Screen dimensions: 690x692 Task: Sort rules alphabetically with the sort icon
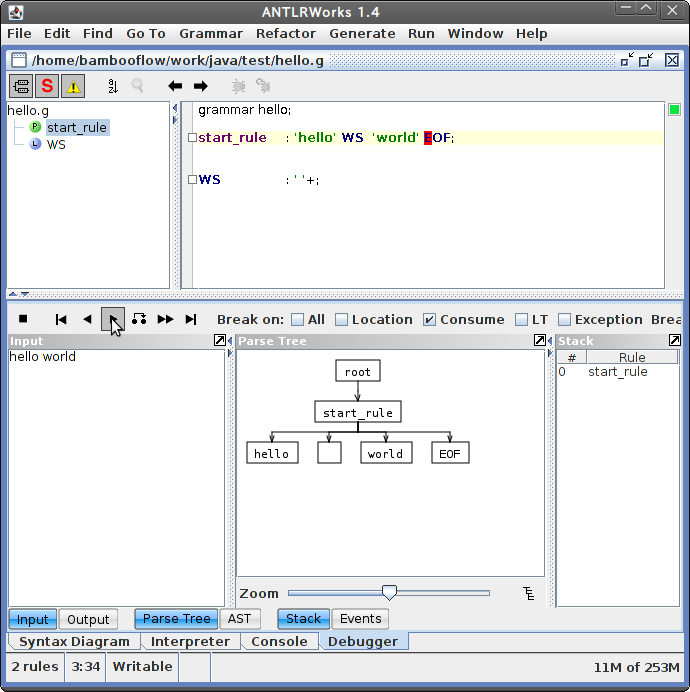coord(113,86)
